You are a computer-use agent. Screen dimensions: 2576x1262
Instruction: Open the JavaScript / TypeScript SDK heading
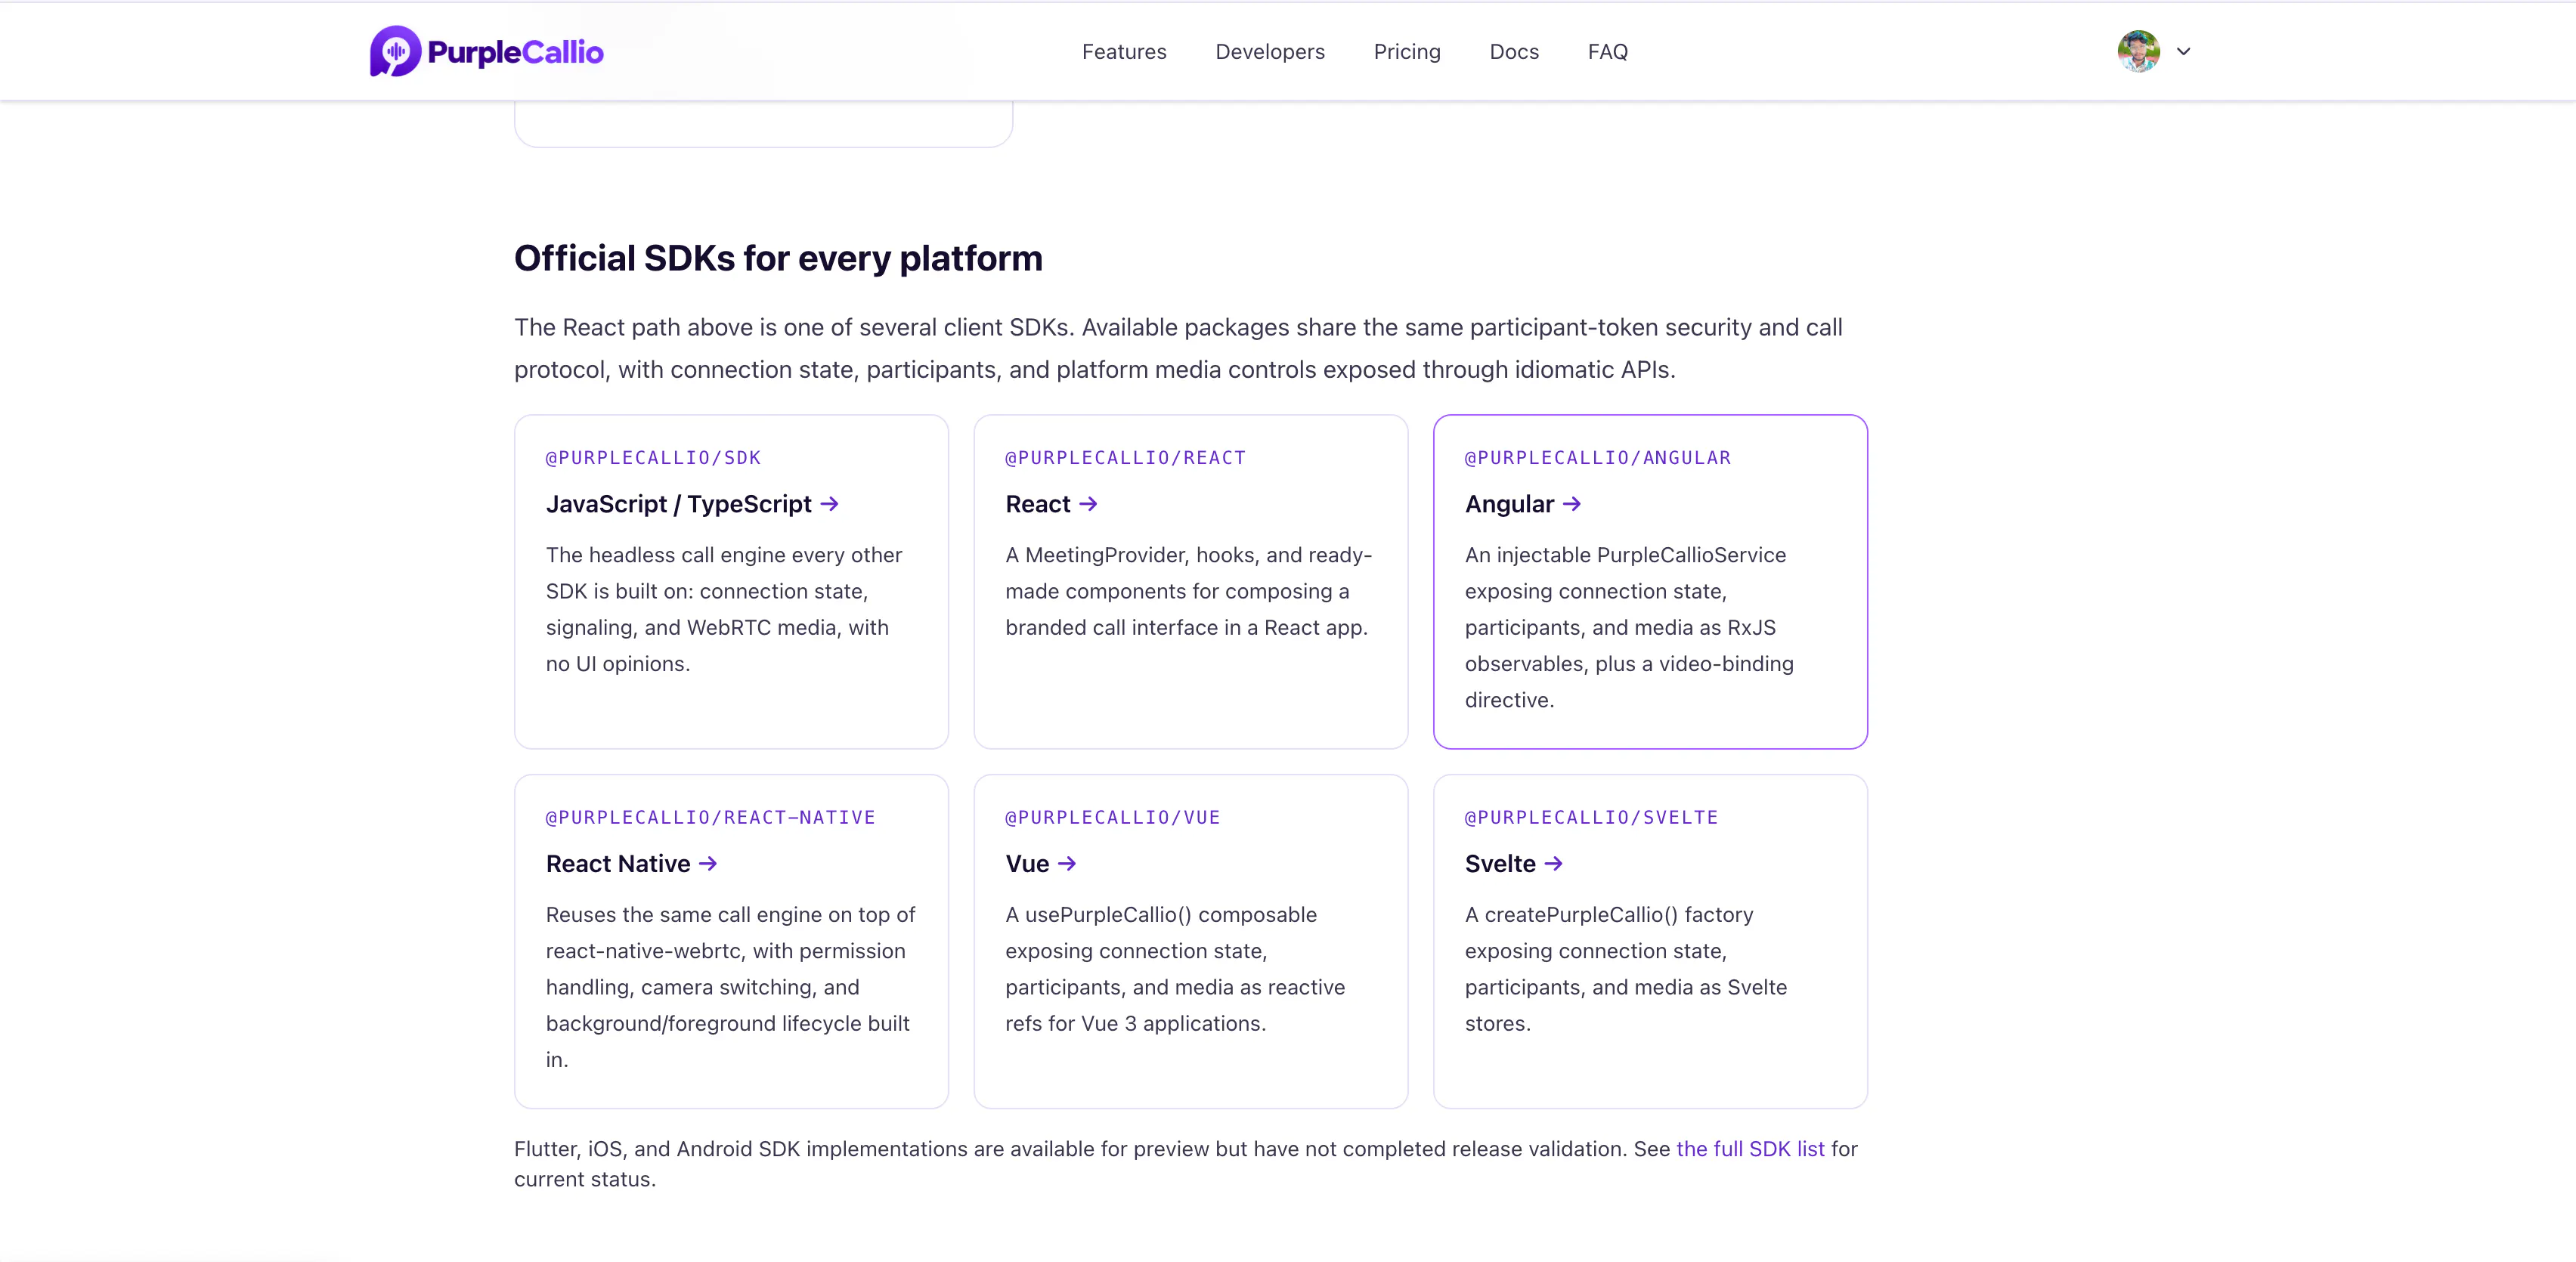point(678,504)
